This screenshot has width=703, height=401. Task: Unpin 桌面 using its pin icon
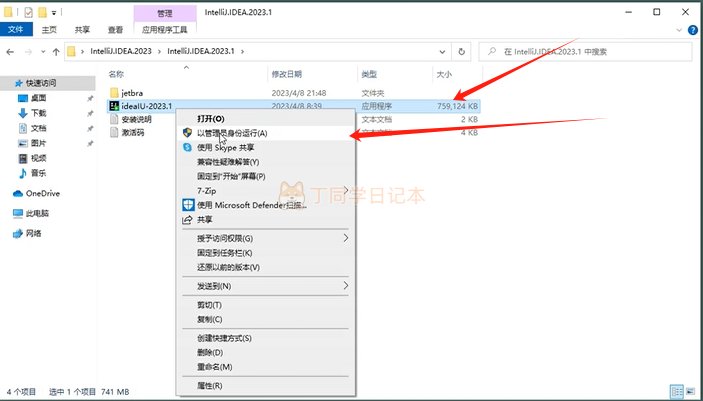(x=90, y=98)
